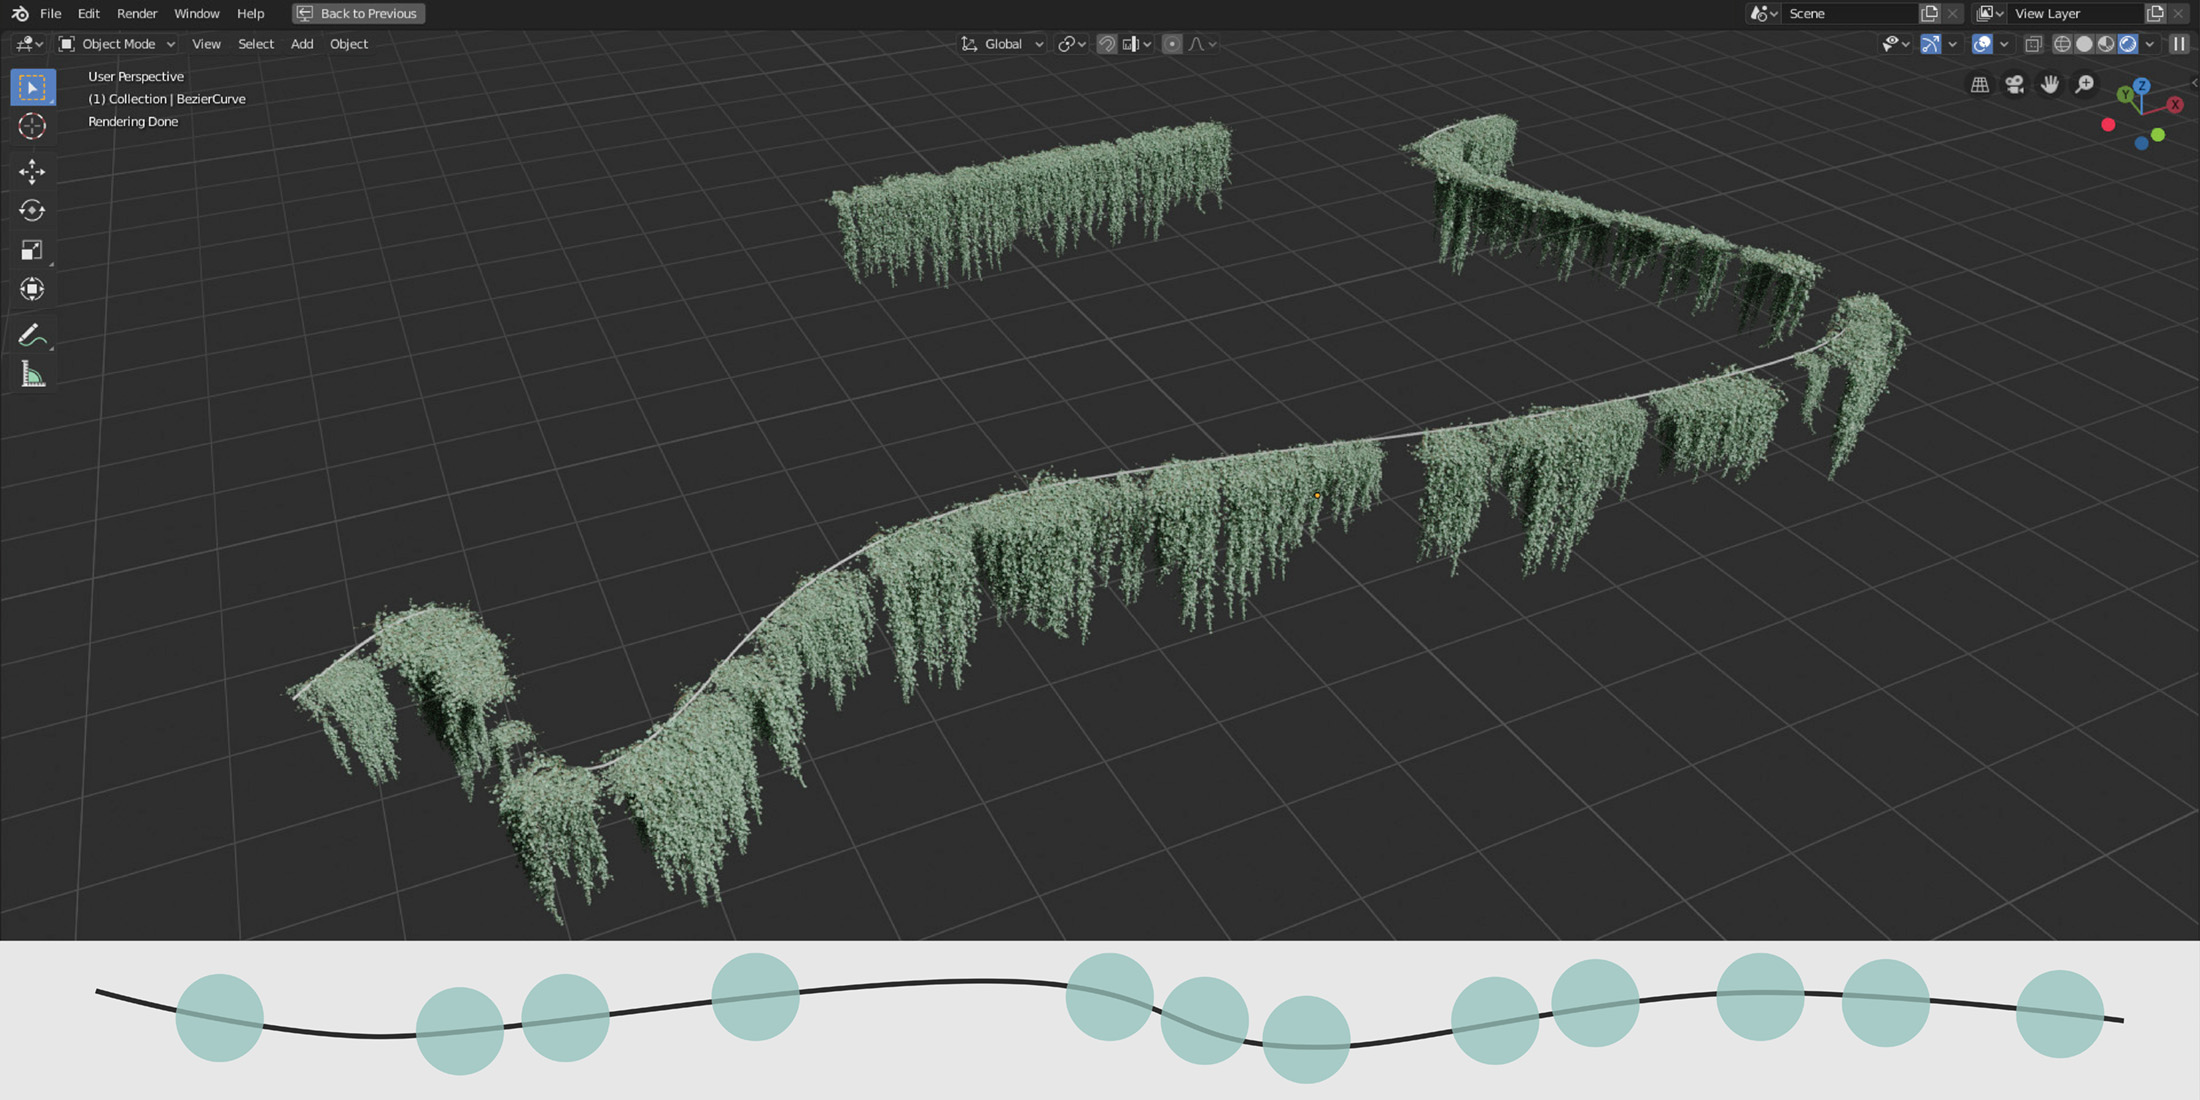Open pivot point dropdown
Image resolution: width=2200 pixels, height=1100 pixels.
point(1072,44)
